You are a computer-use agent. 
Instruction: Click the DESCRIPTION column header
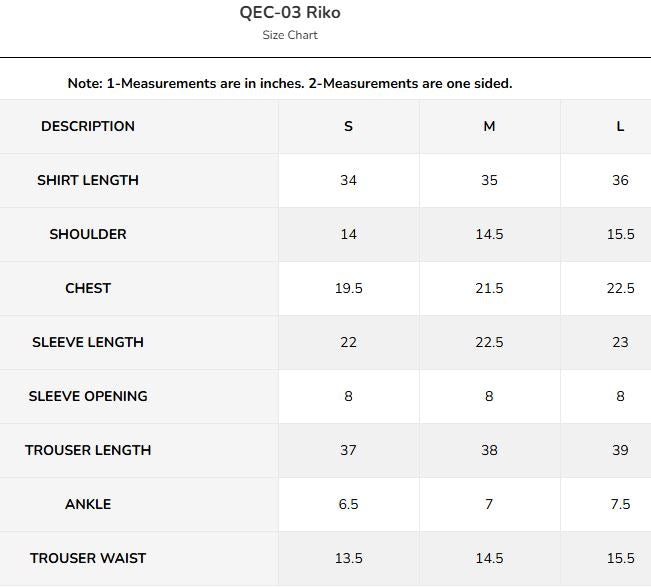click(x=88, y=126)
